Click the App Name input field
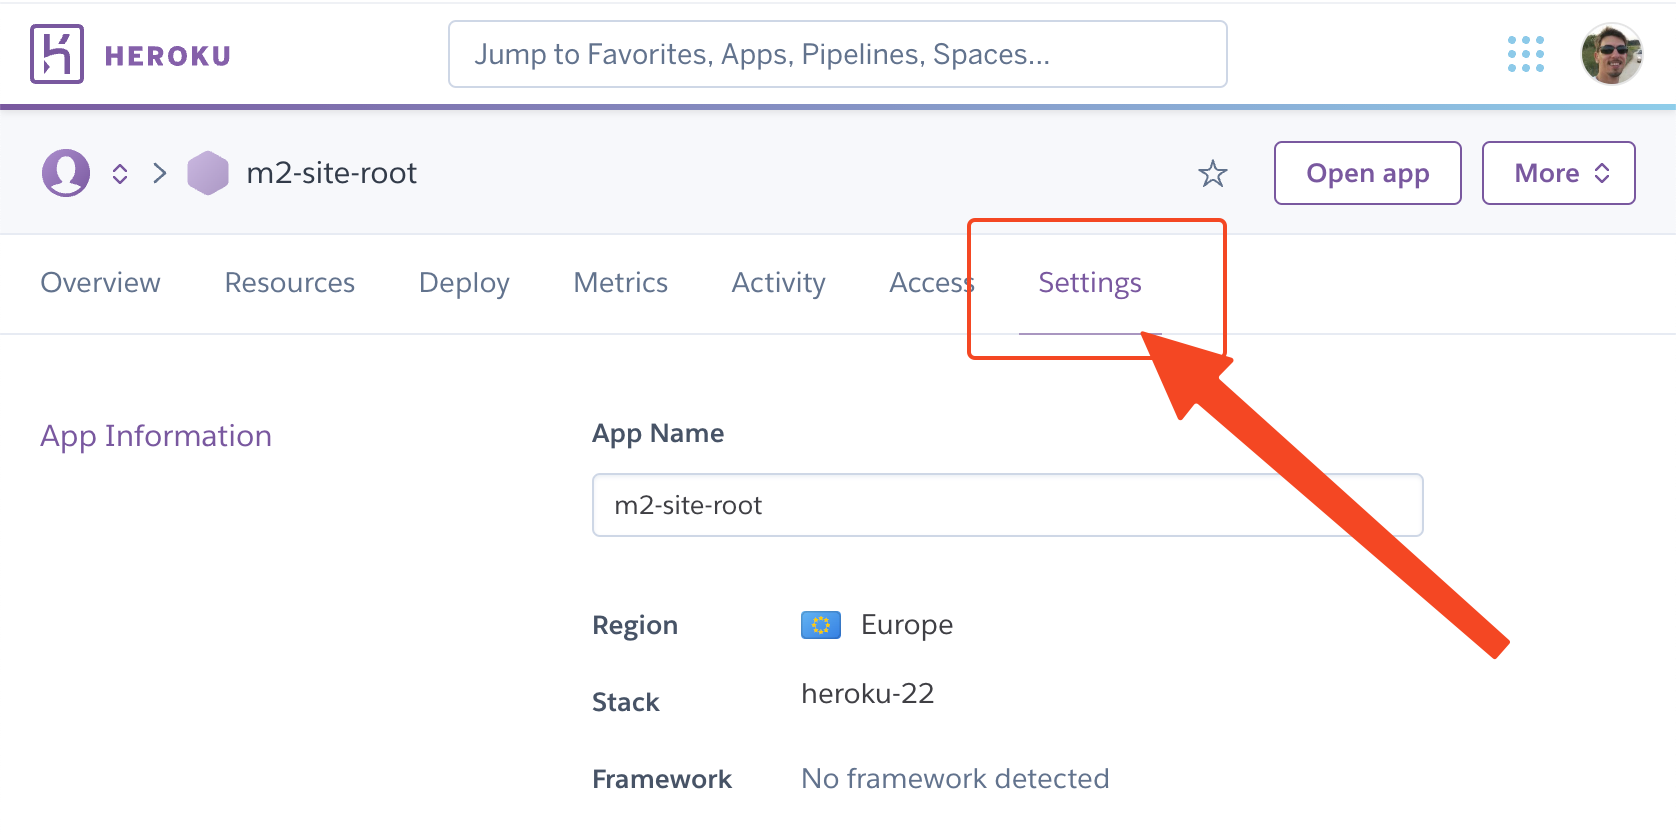Viewport: 1676px width, 836px height. pyautogui.click(x=1008, y=505)
